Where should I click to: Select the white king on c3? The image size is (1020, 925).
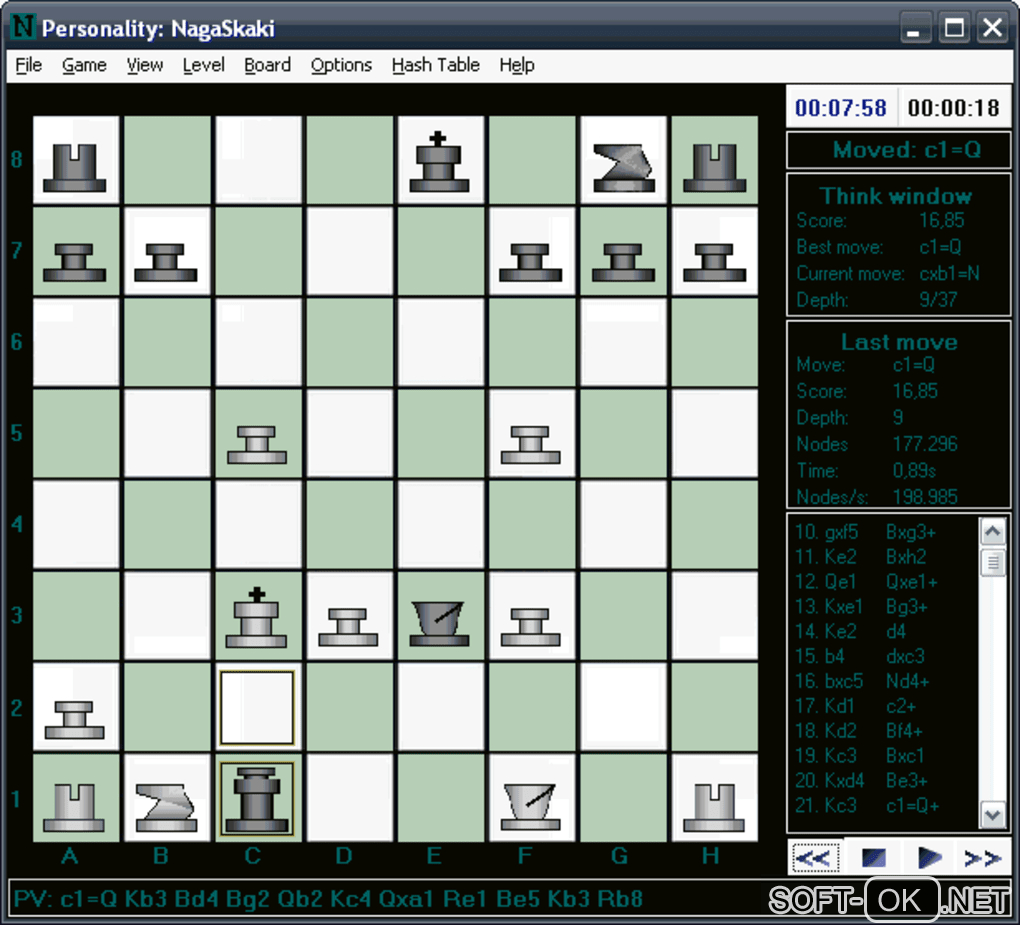click(x=256, y=617)
